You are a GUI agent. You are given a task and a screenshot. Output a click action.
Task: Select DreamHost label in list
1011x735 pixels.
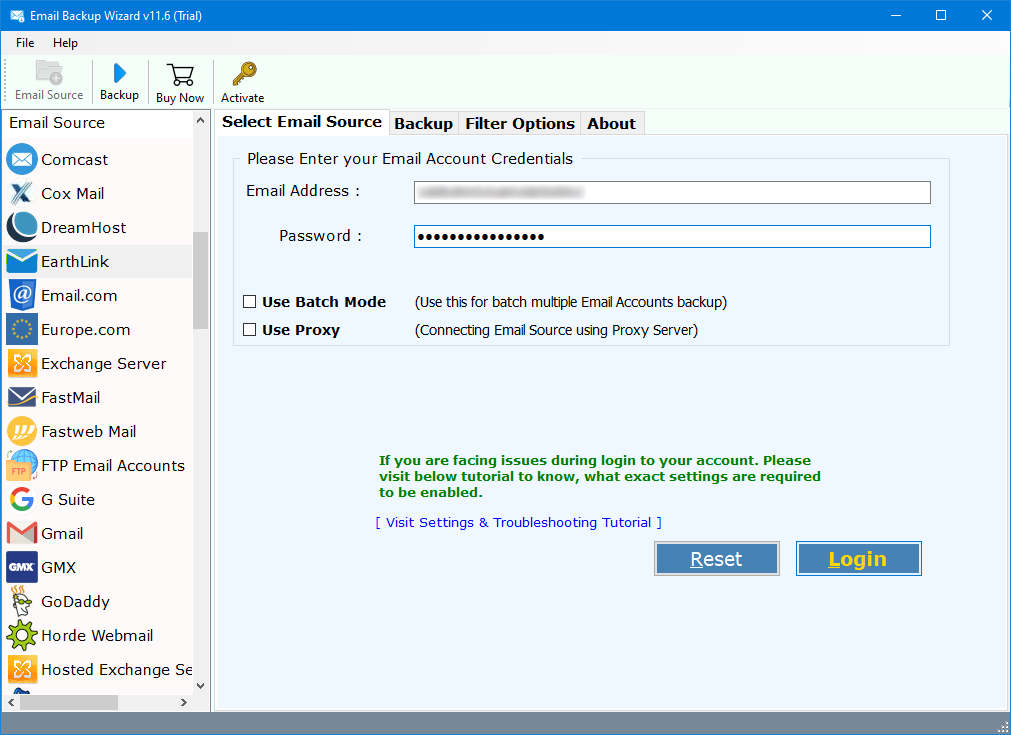click(84, 228)
